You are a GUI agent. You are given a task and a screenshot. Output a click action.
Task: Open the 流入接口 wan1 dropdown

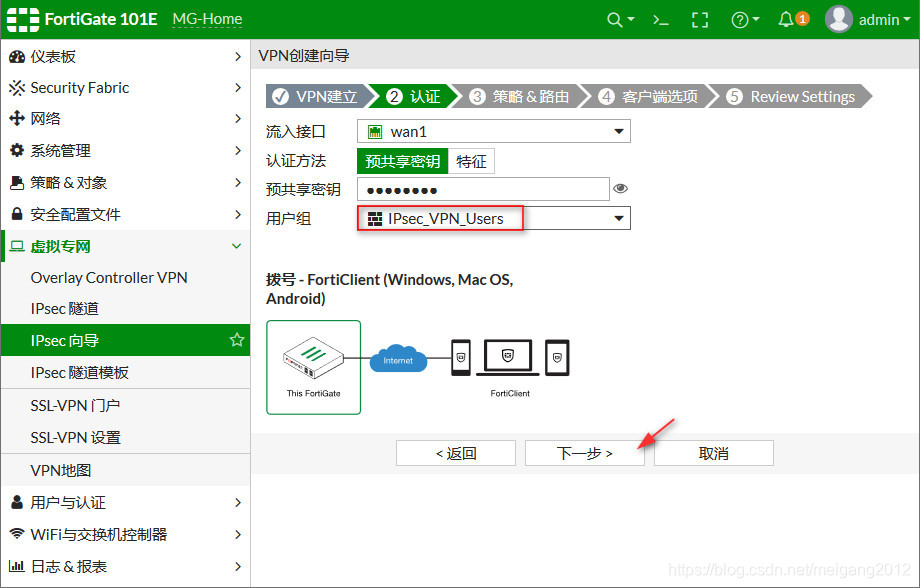click(494, 131)
